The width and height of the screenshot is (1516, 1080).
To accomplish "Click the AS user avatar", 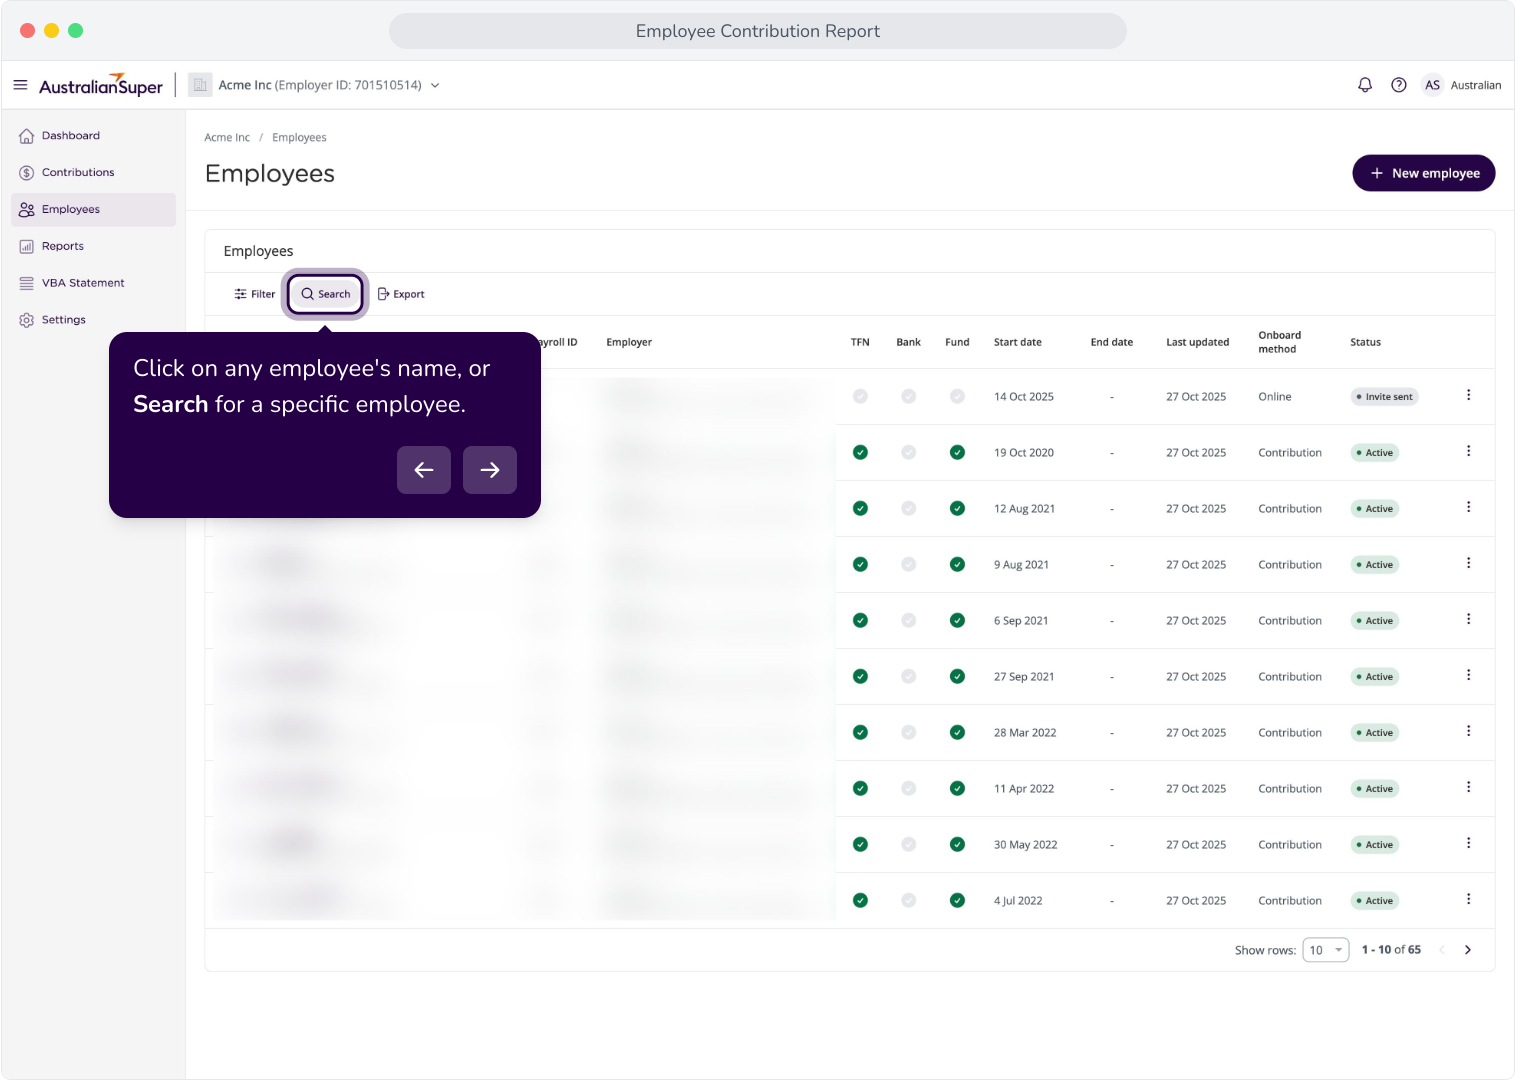I will pyautogui.click(x=1432, y=85).
